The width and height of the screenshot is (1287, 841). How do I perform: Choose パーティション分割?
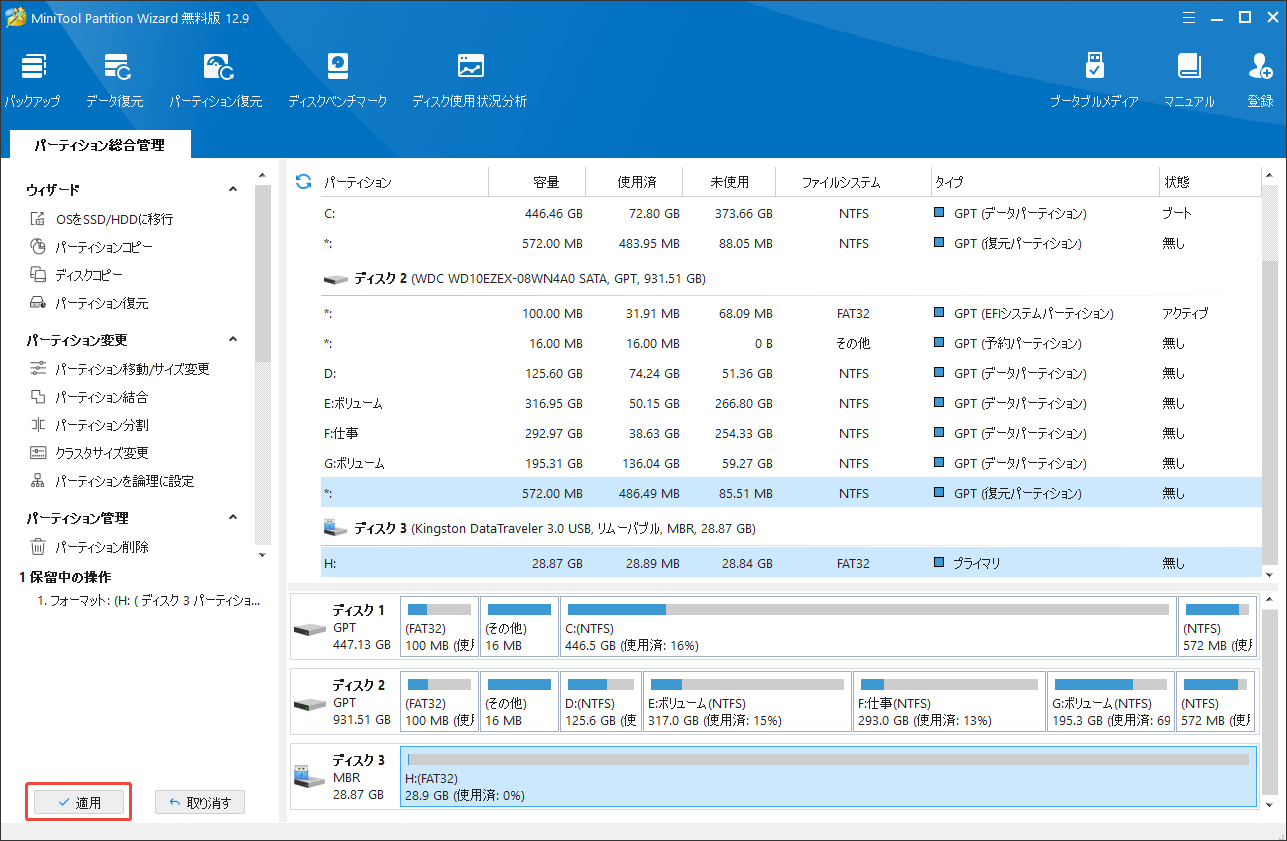pyautogui.click(x=88, y=425)
